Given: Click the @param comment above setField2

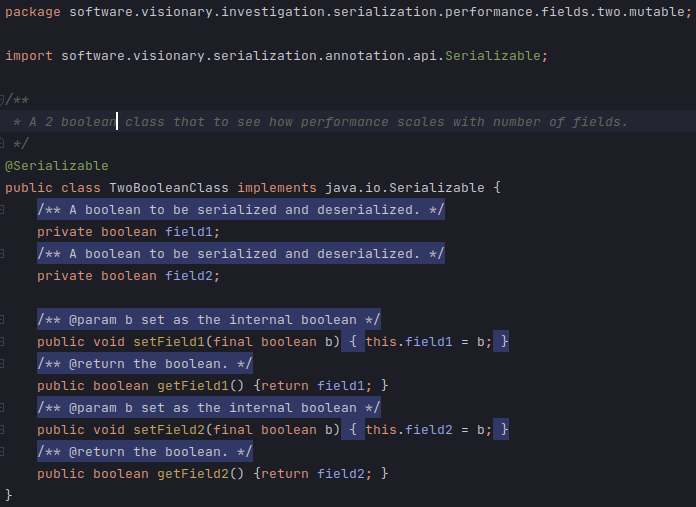Looking at the screenshot, I should click(x=209, y=408).
